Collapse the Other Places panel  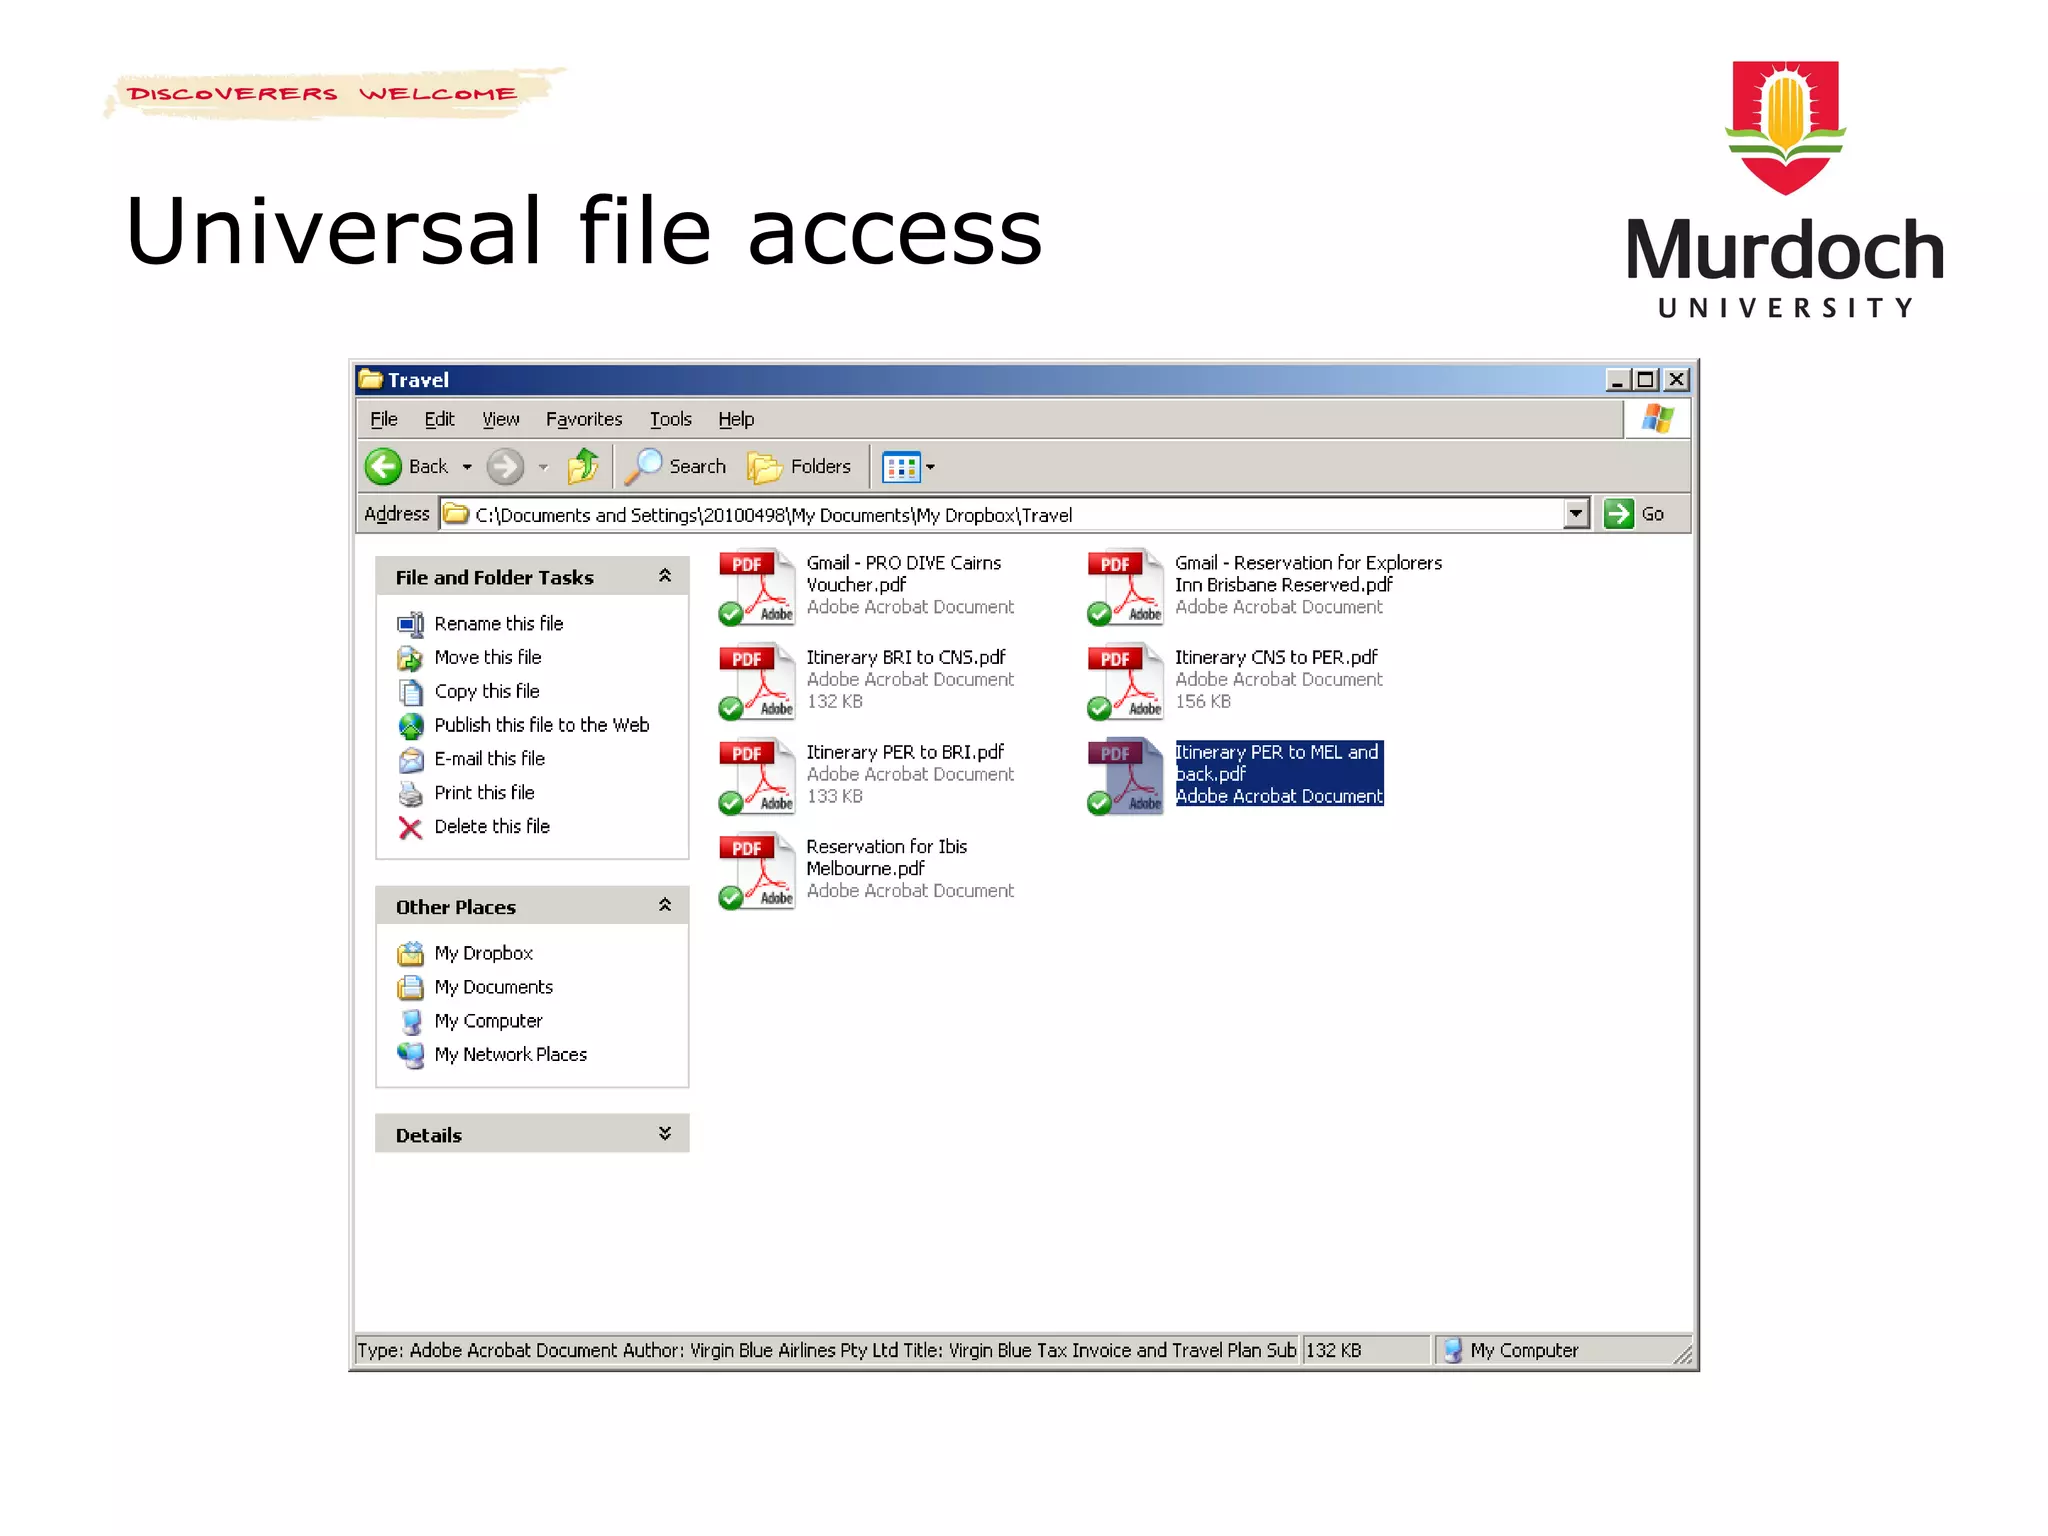(665, 906)
